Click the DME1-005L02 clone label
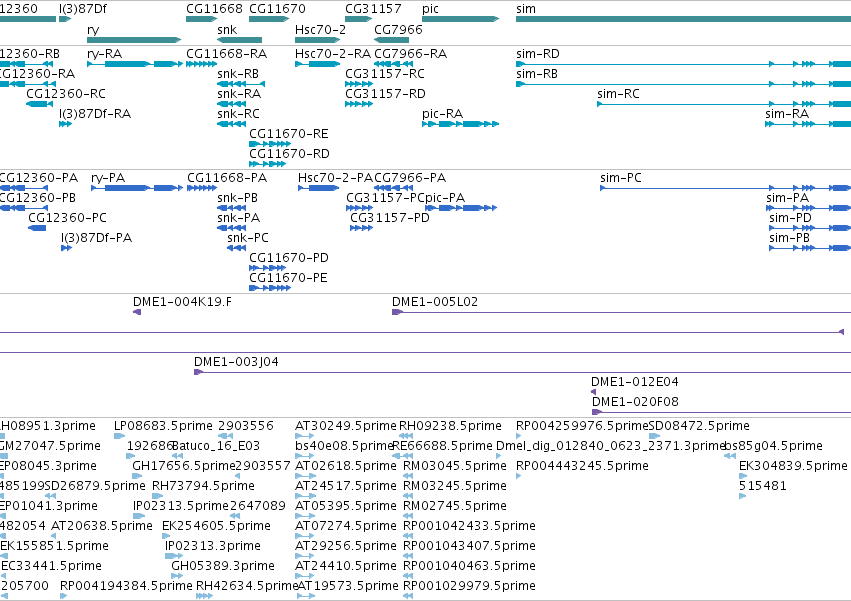The image size is (851, 601). click(435, 302)
